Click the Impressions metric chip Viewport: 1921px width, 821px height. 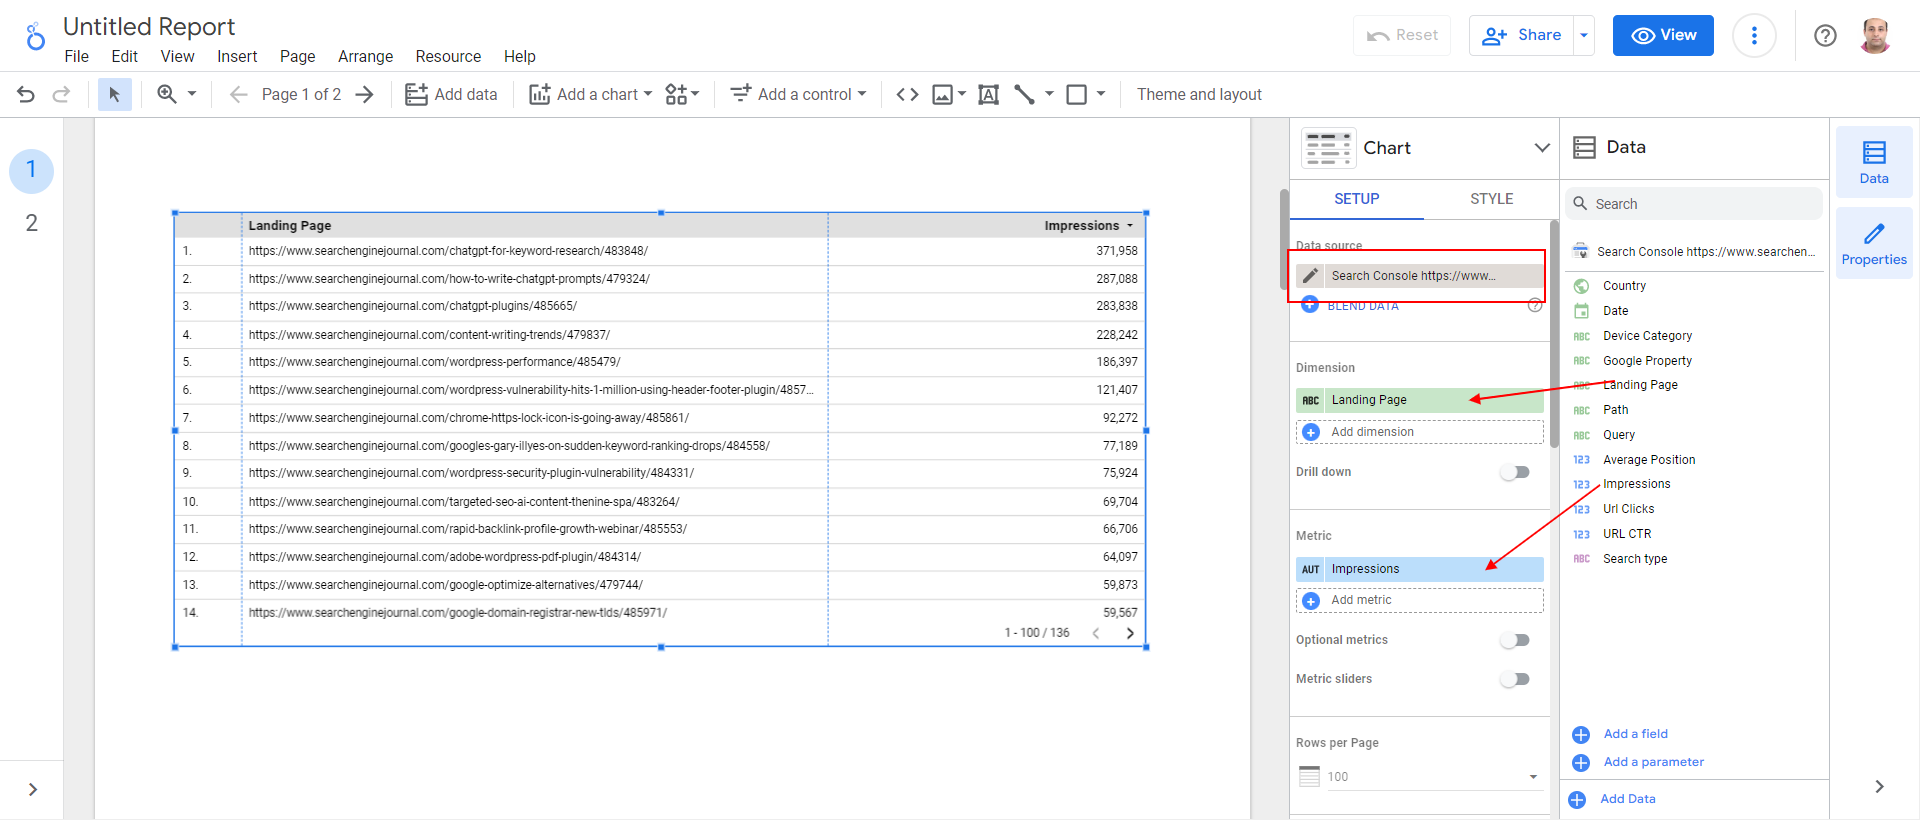click(x=1420, y=569)
